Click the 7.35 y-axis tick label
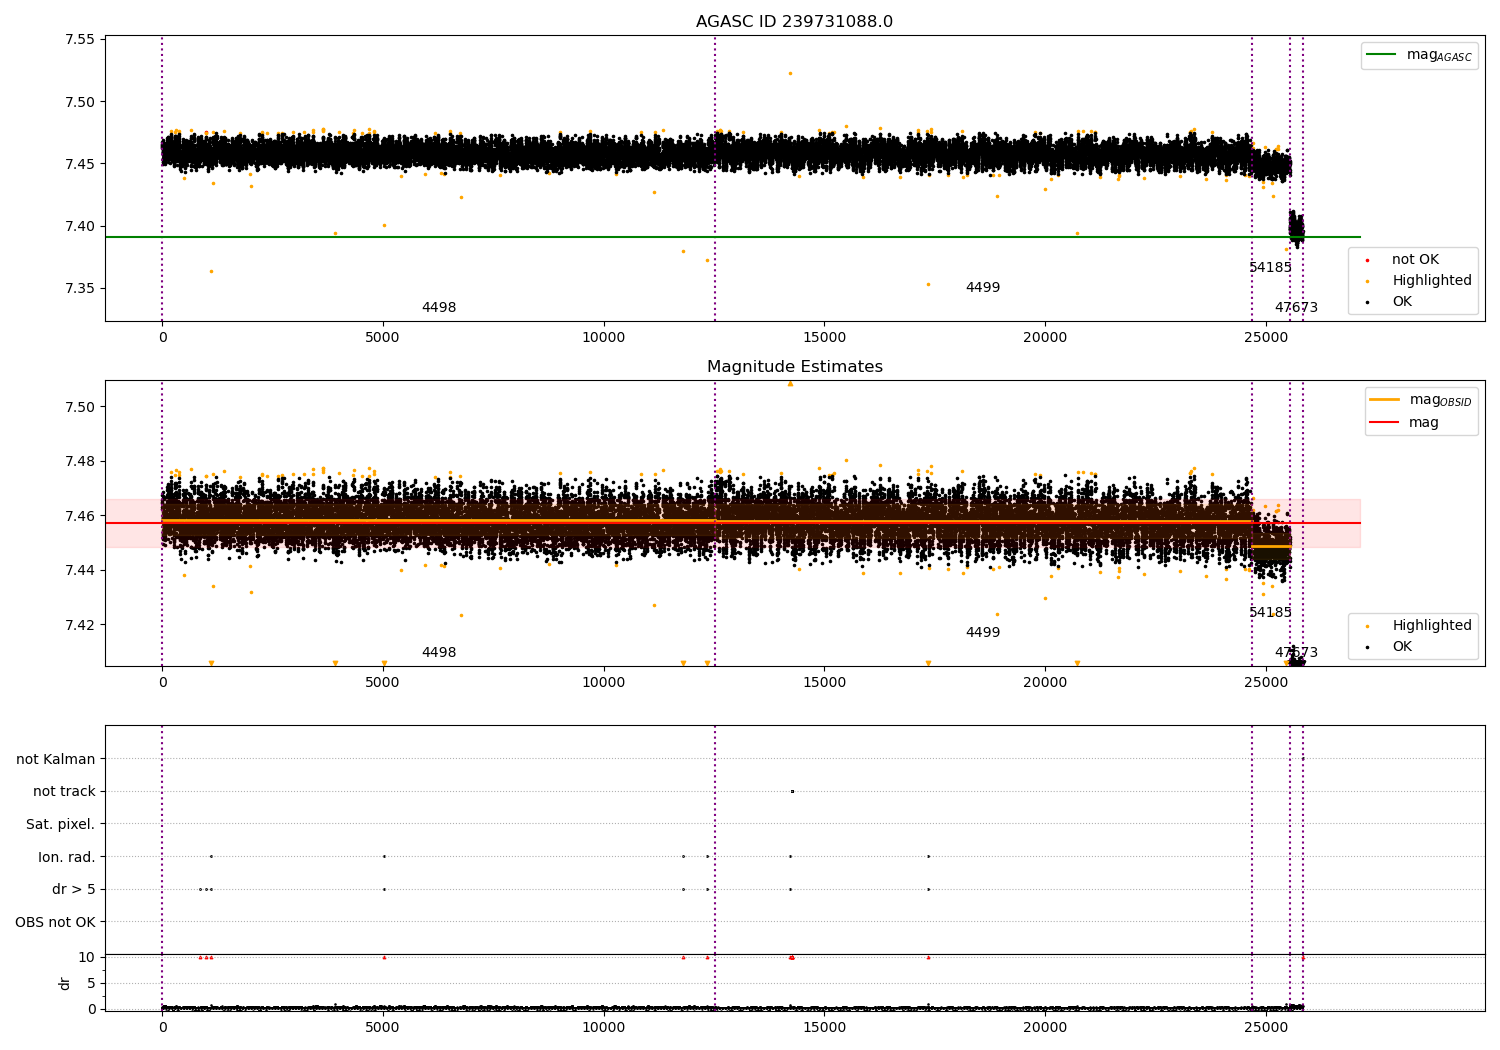 pyautogui.click(x=79, y=289)
